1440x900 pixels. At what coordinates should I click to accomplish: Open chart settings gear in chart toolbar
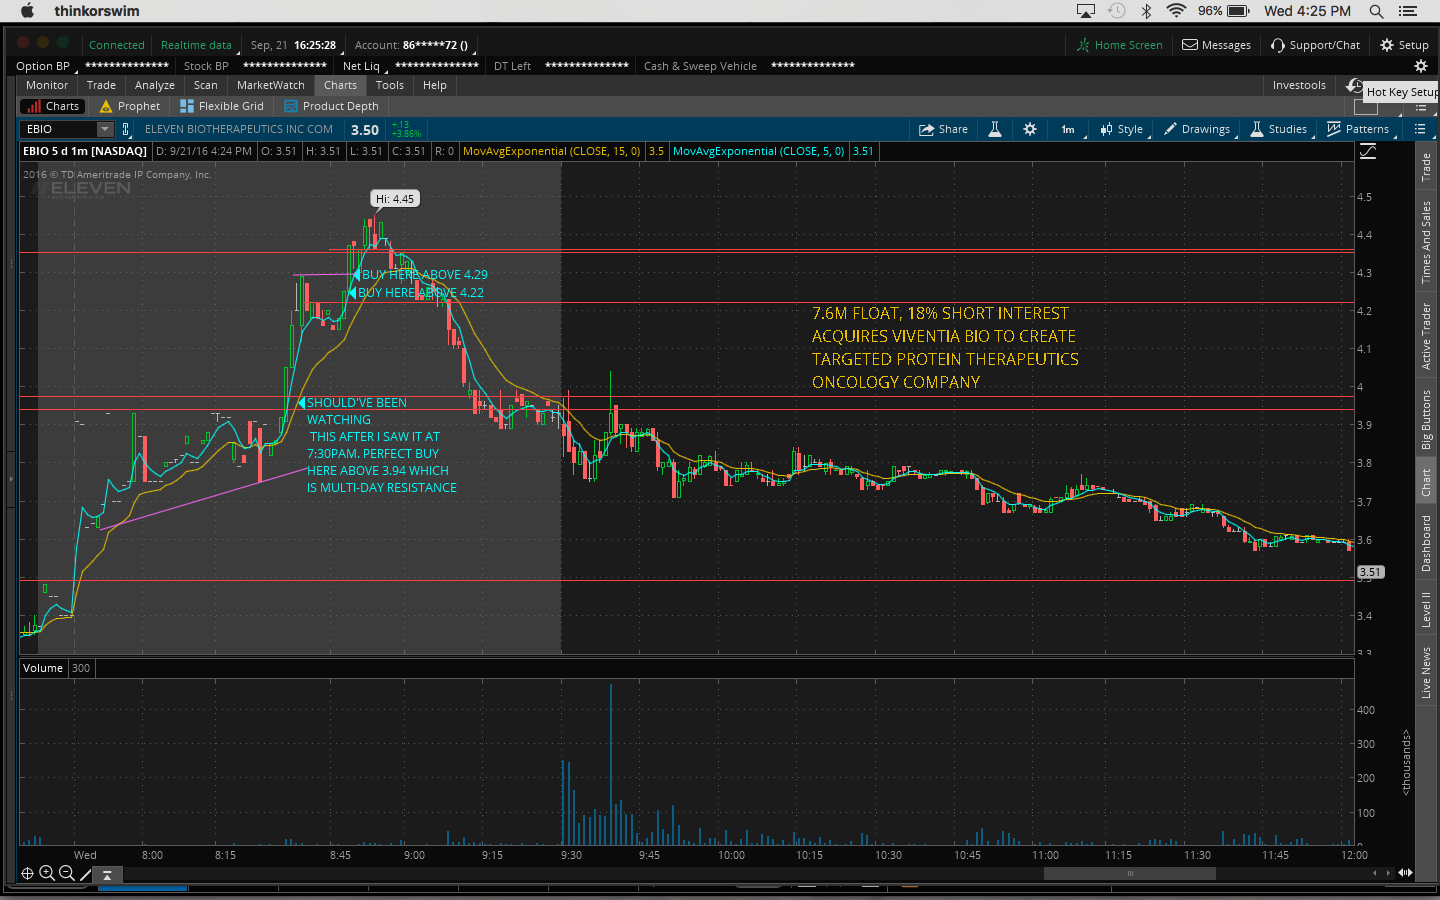click(x=1030, y=129)
